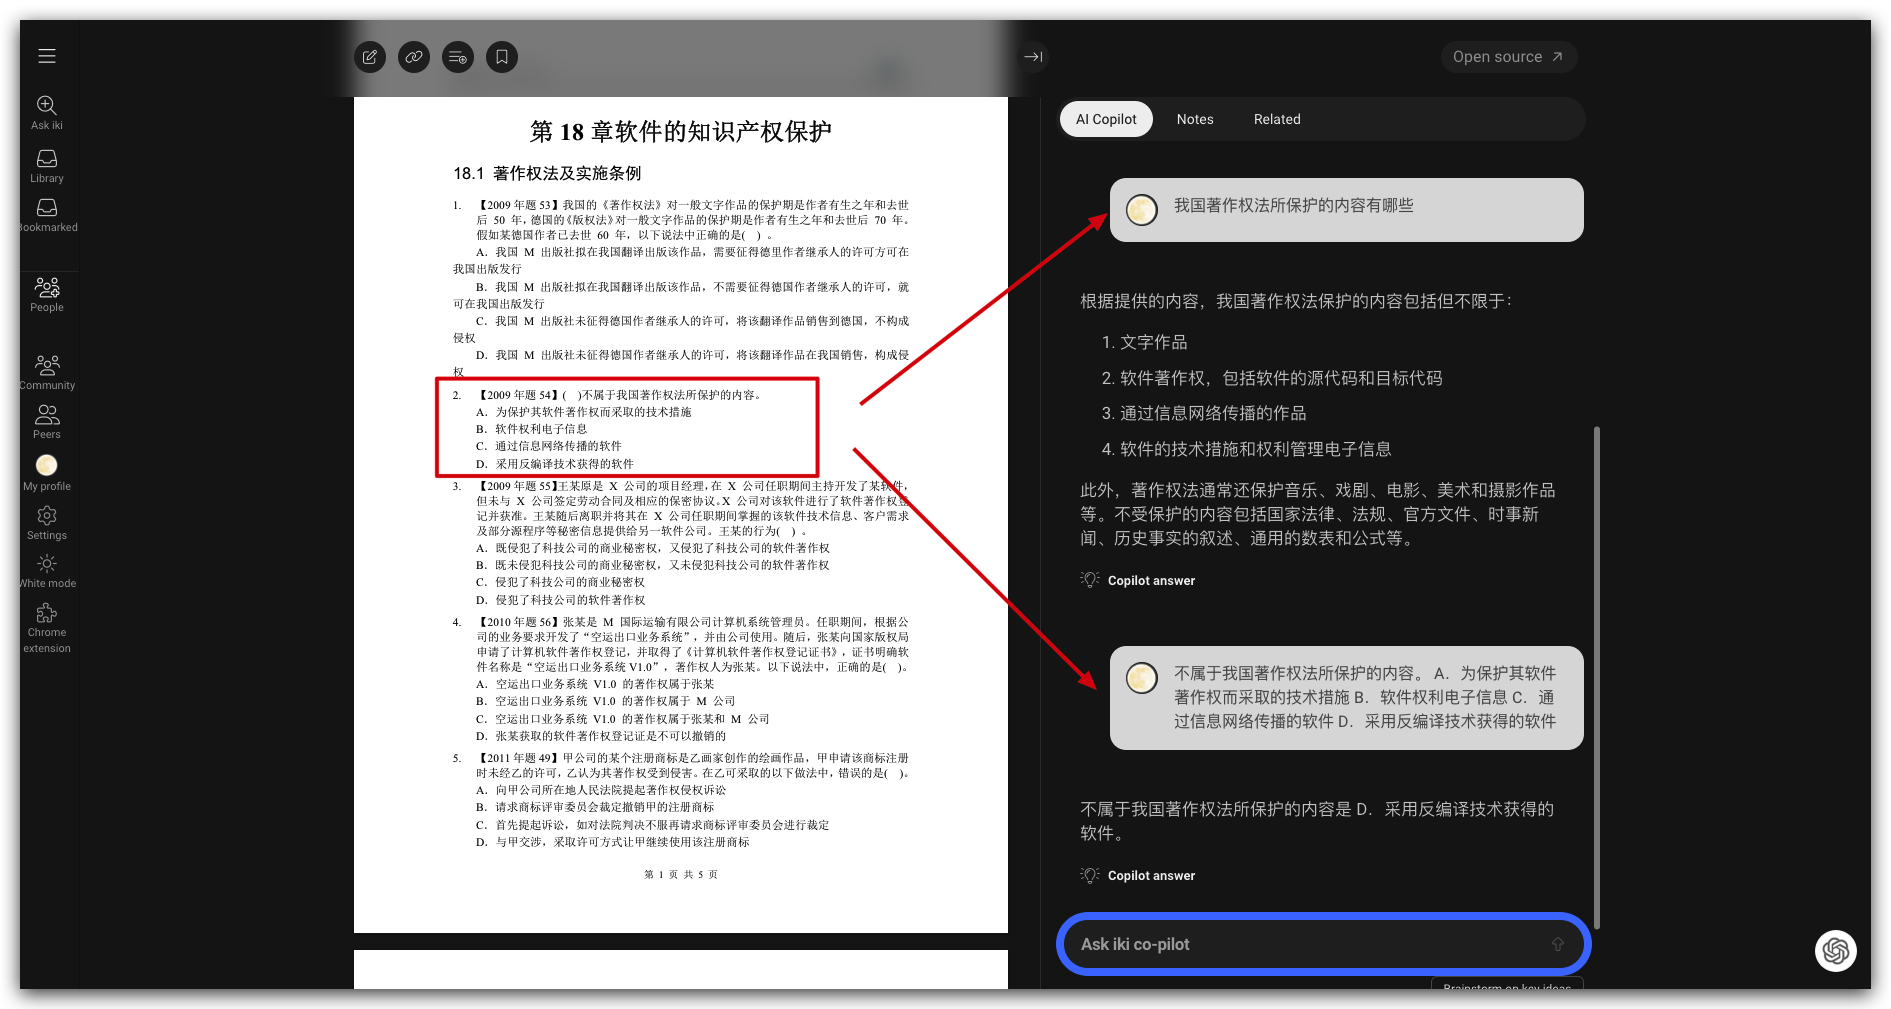Click the Ask iki co-pilot input field

1322,944
